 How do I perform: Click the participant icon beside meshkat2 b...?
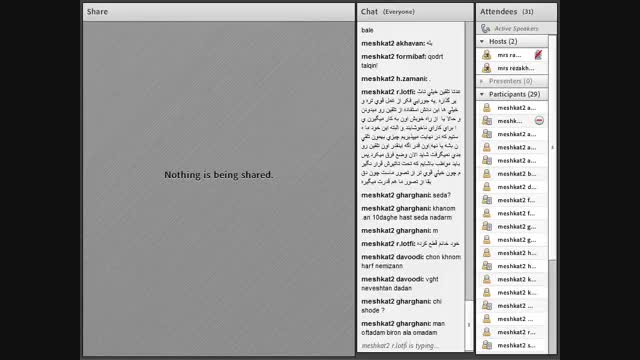(487, 173)
